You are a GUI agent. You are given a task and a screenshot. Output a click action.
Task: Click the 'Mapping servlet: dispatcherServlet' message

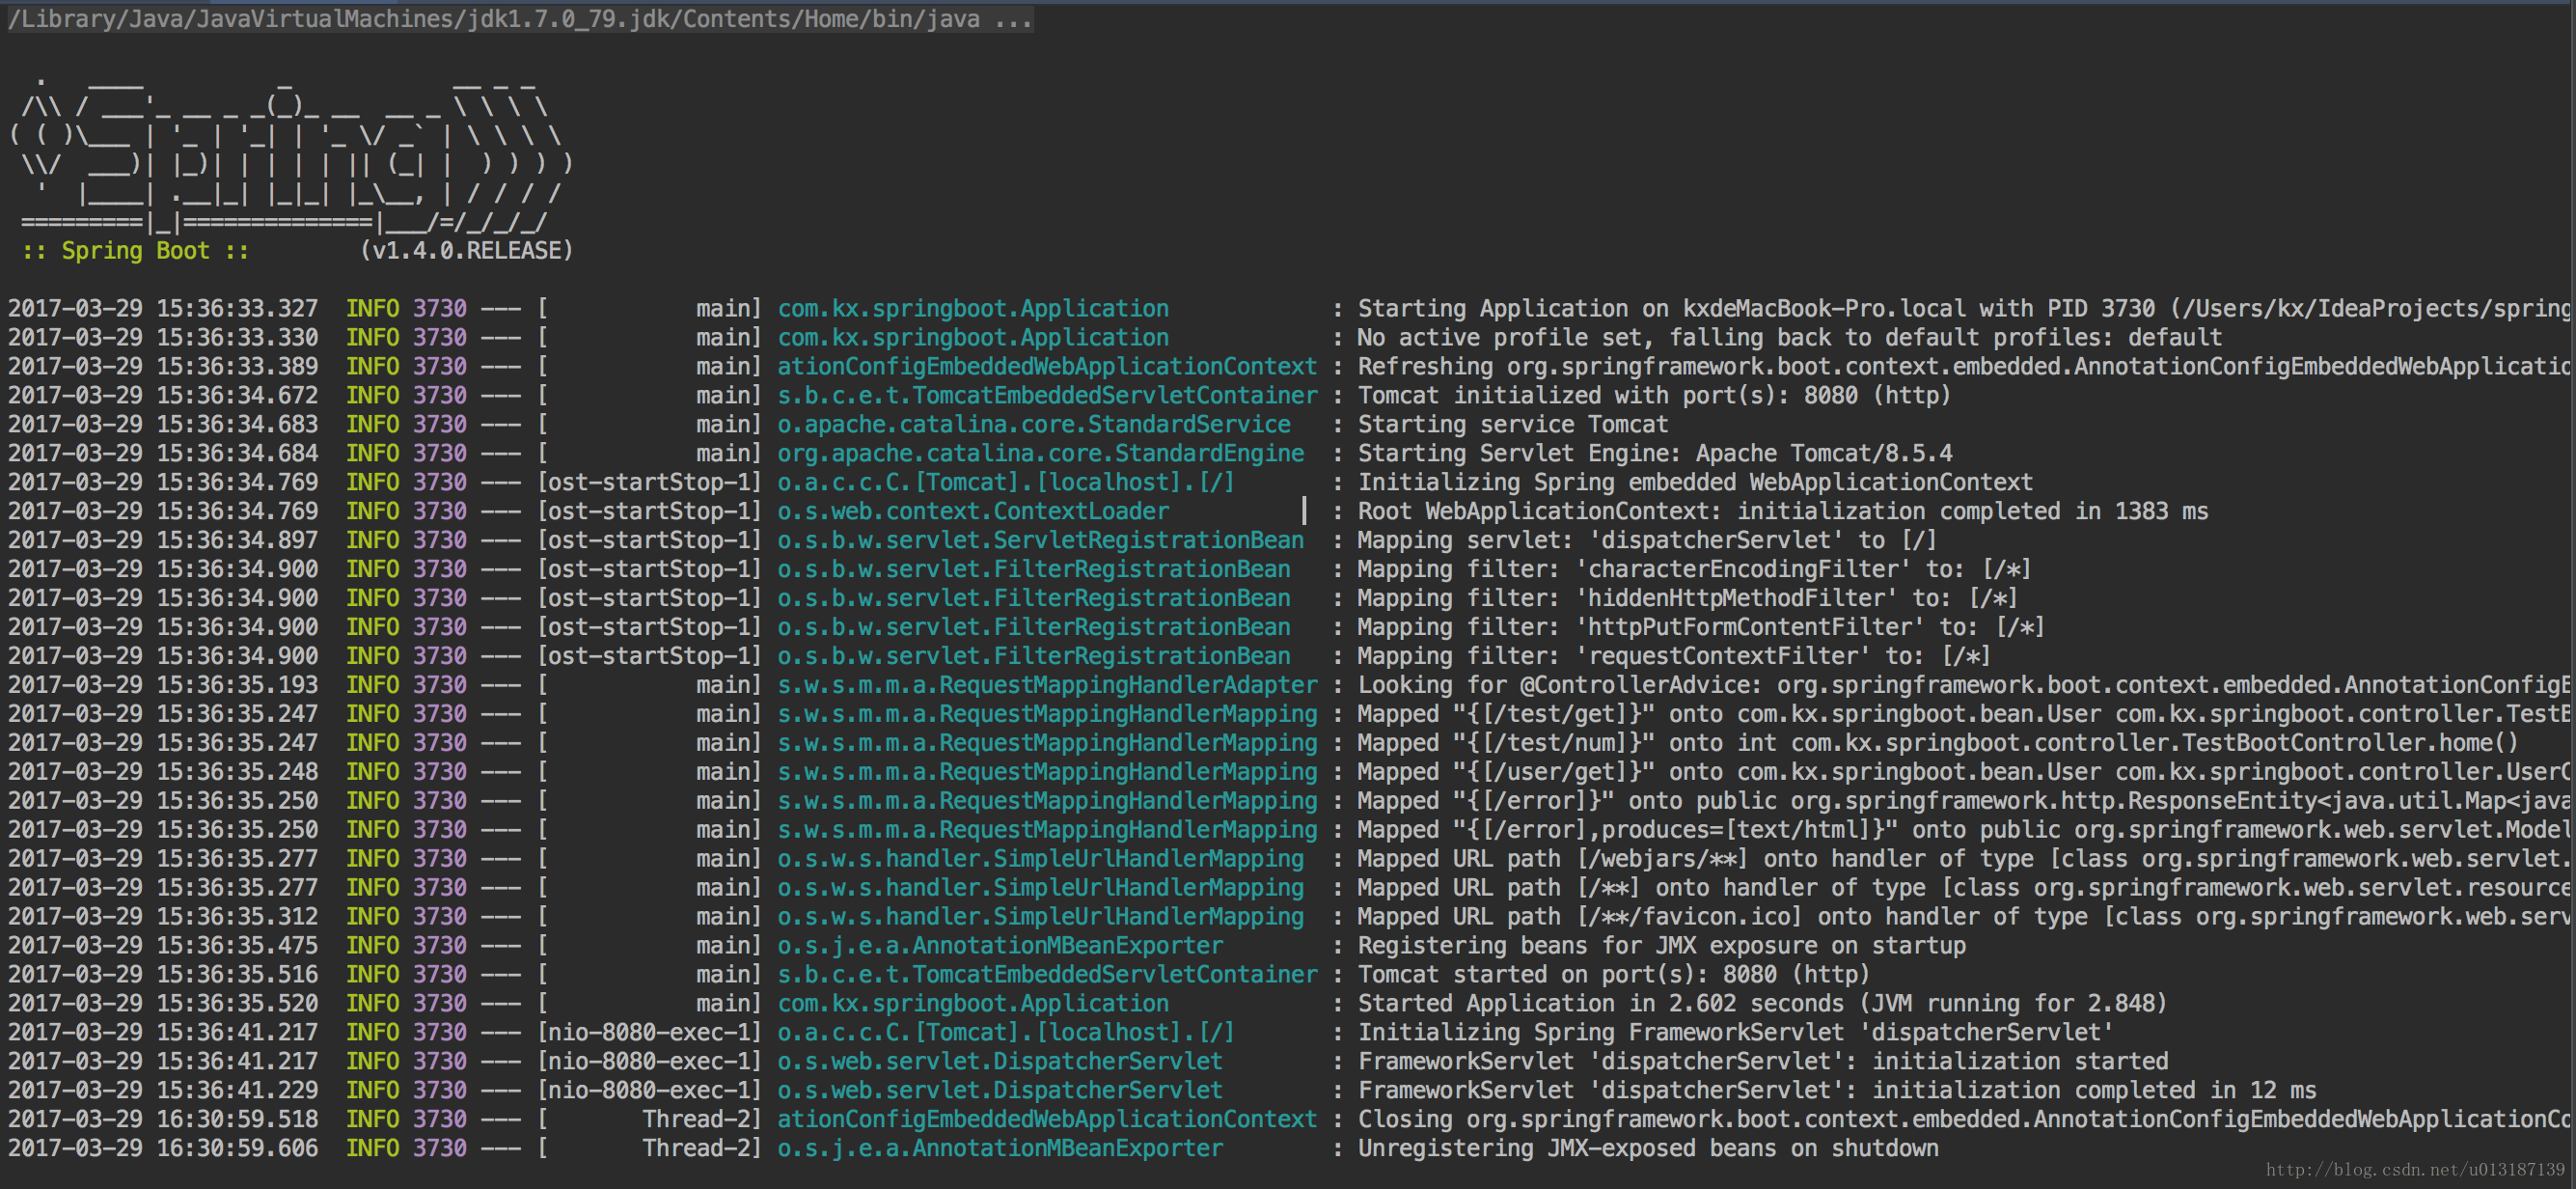click(1647, 541)
